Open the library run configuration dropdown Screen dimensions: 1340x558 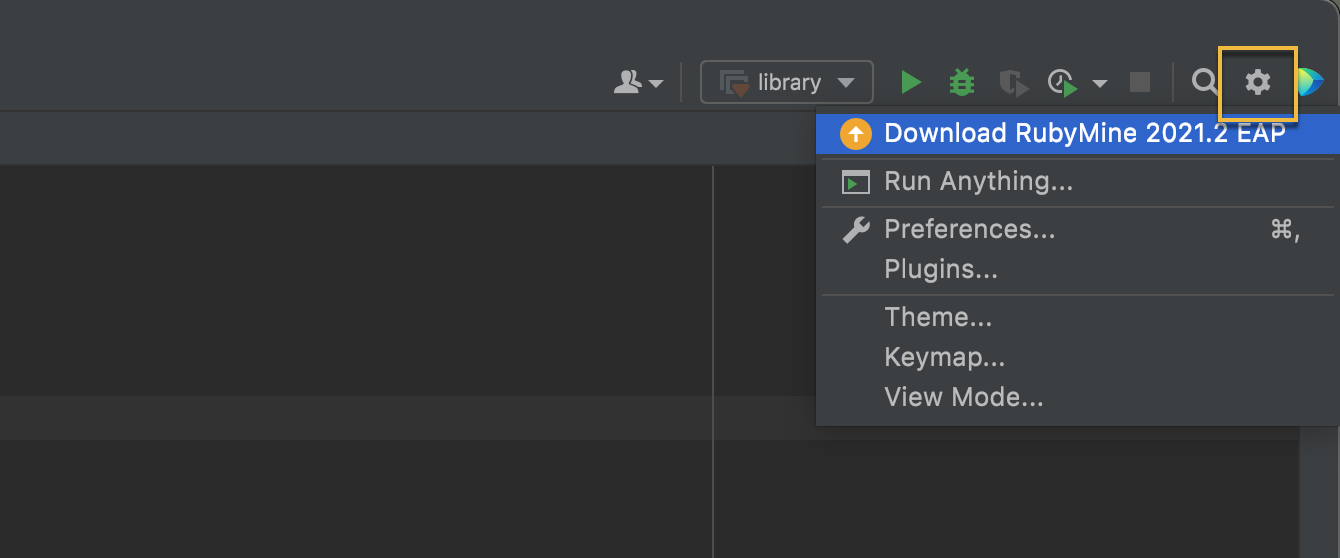click(x=787, y=82)
